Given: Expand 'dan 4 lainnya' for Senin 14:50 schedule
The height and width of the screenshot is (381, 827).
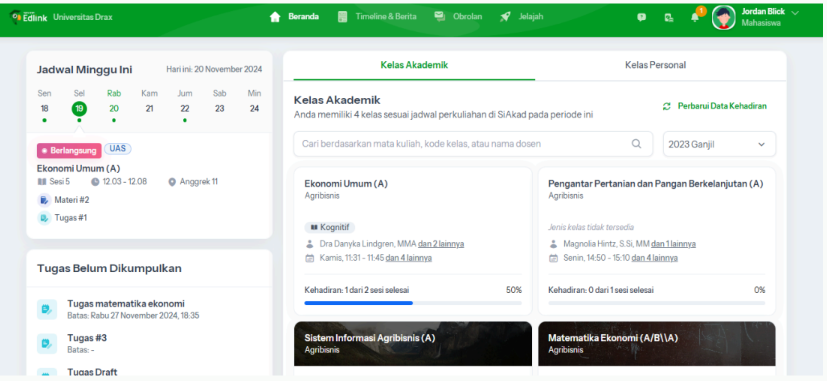Looking at the screenshot, I should (655, 258).
